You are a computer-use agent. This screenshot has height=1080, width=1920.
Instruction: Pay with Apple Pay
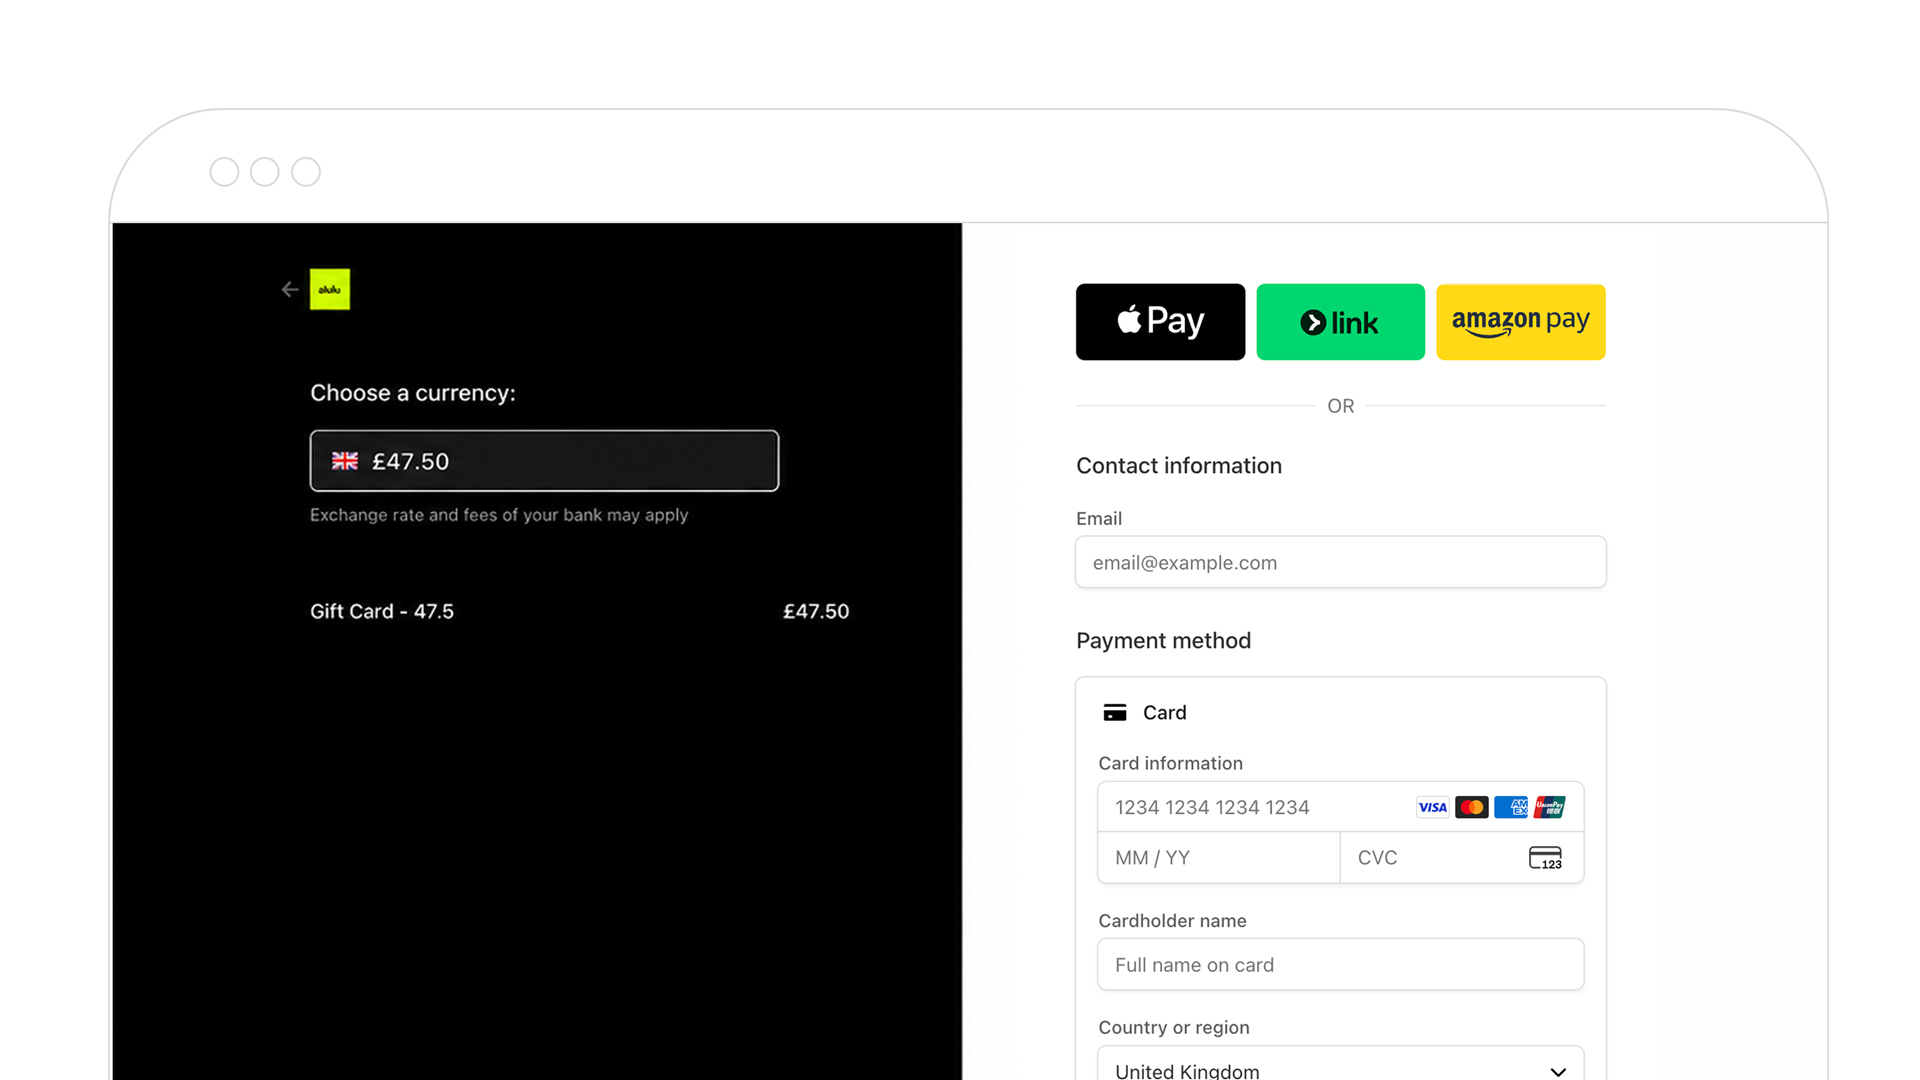point(1160,322)
